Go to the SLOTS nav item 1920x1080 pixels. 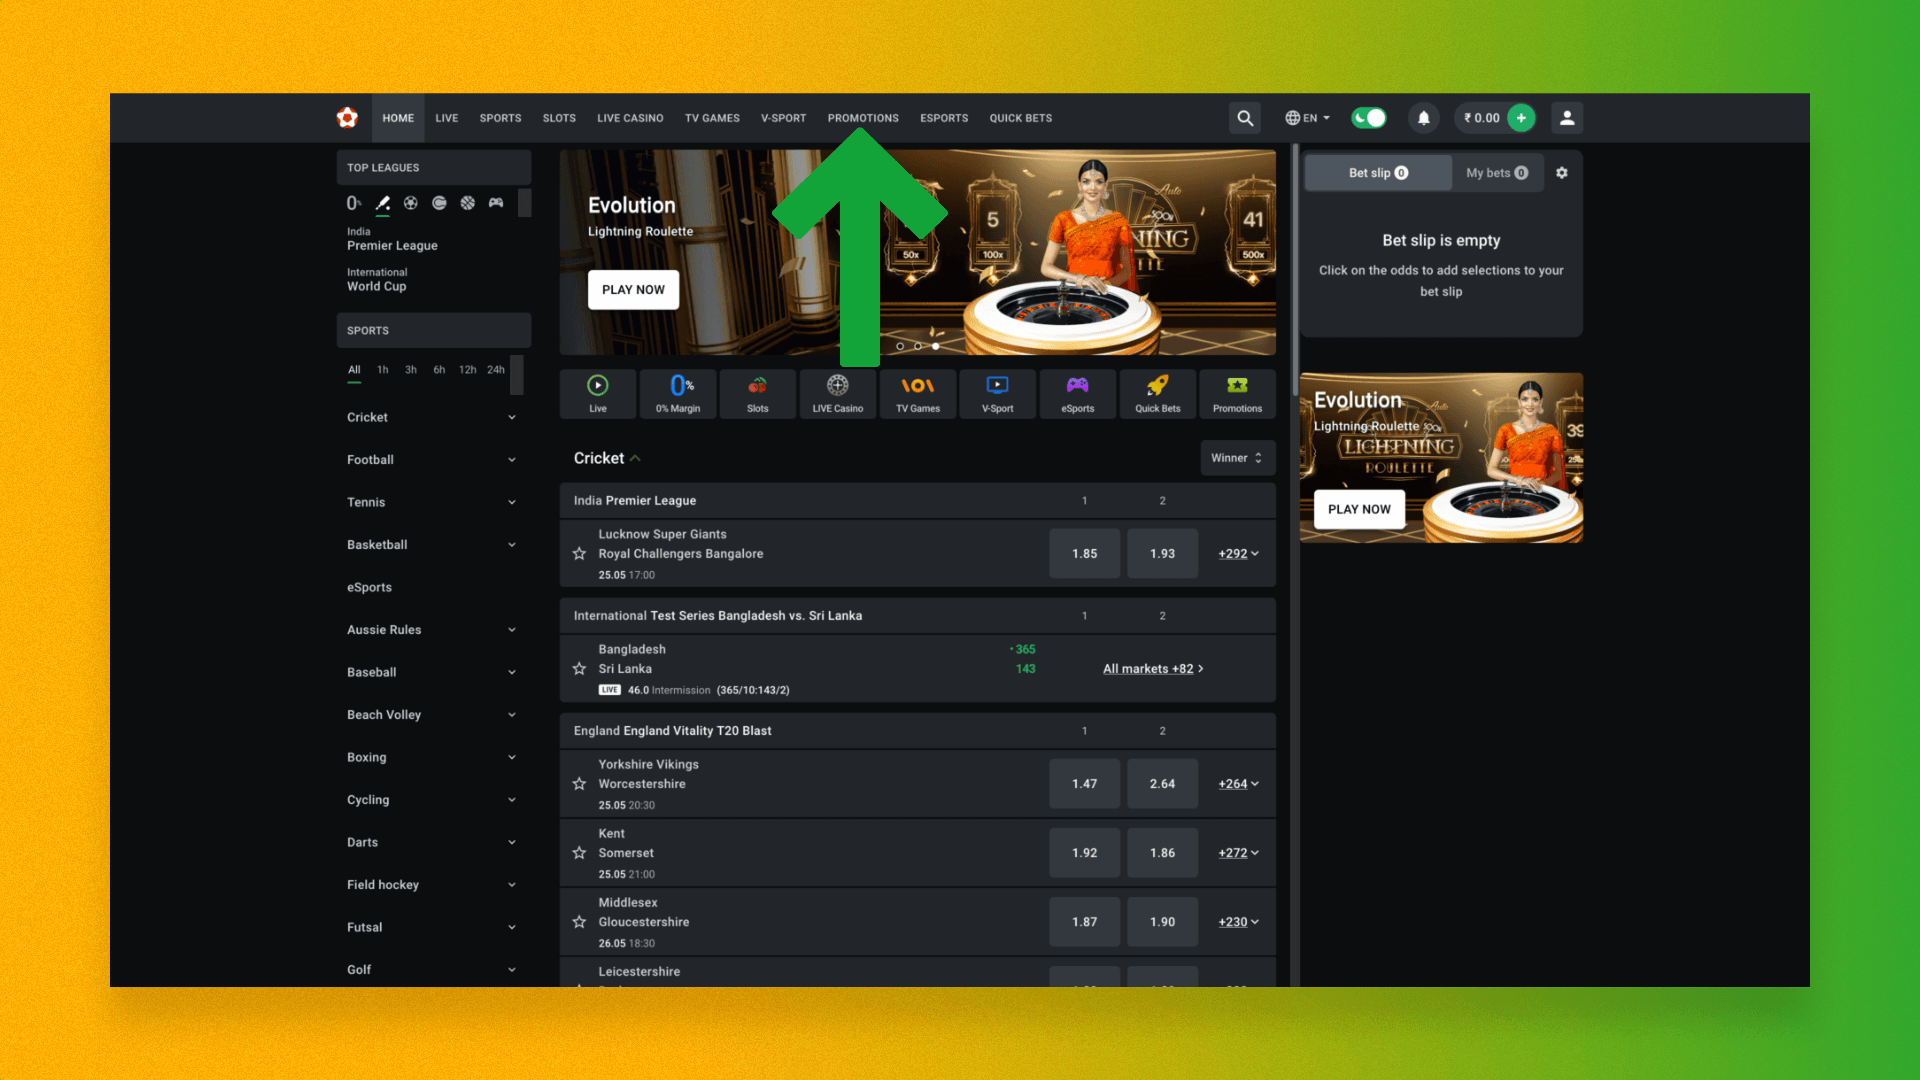click(x=559, y=118)
